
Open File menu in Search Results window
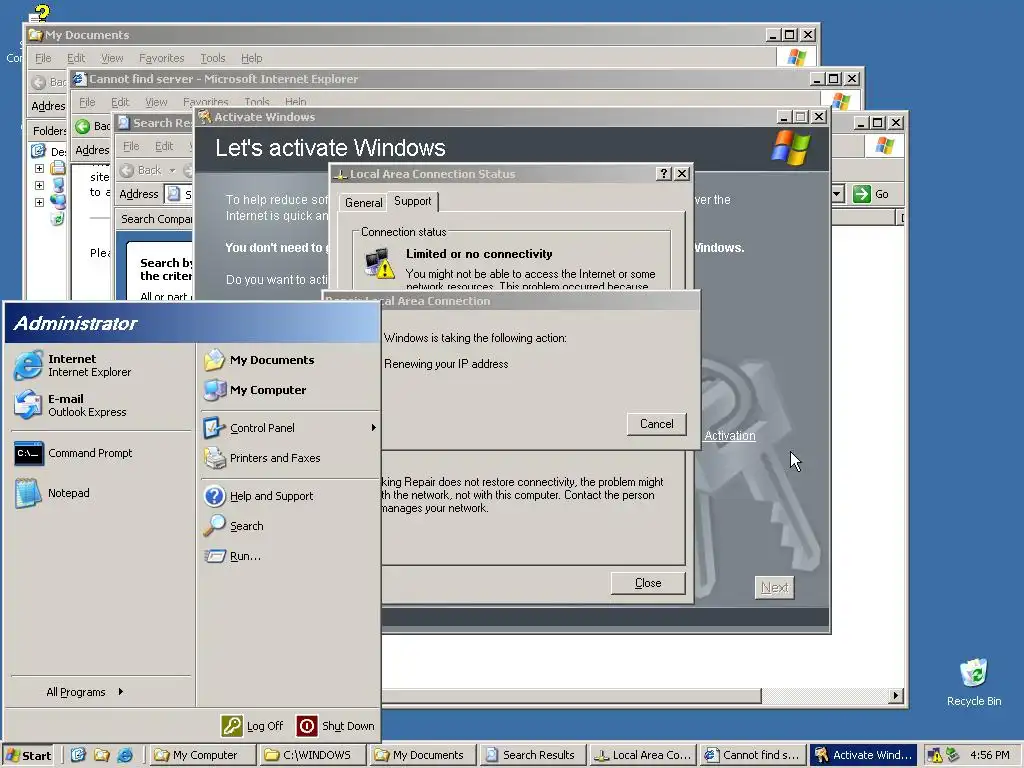(x=131, y=146)
